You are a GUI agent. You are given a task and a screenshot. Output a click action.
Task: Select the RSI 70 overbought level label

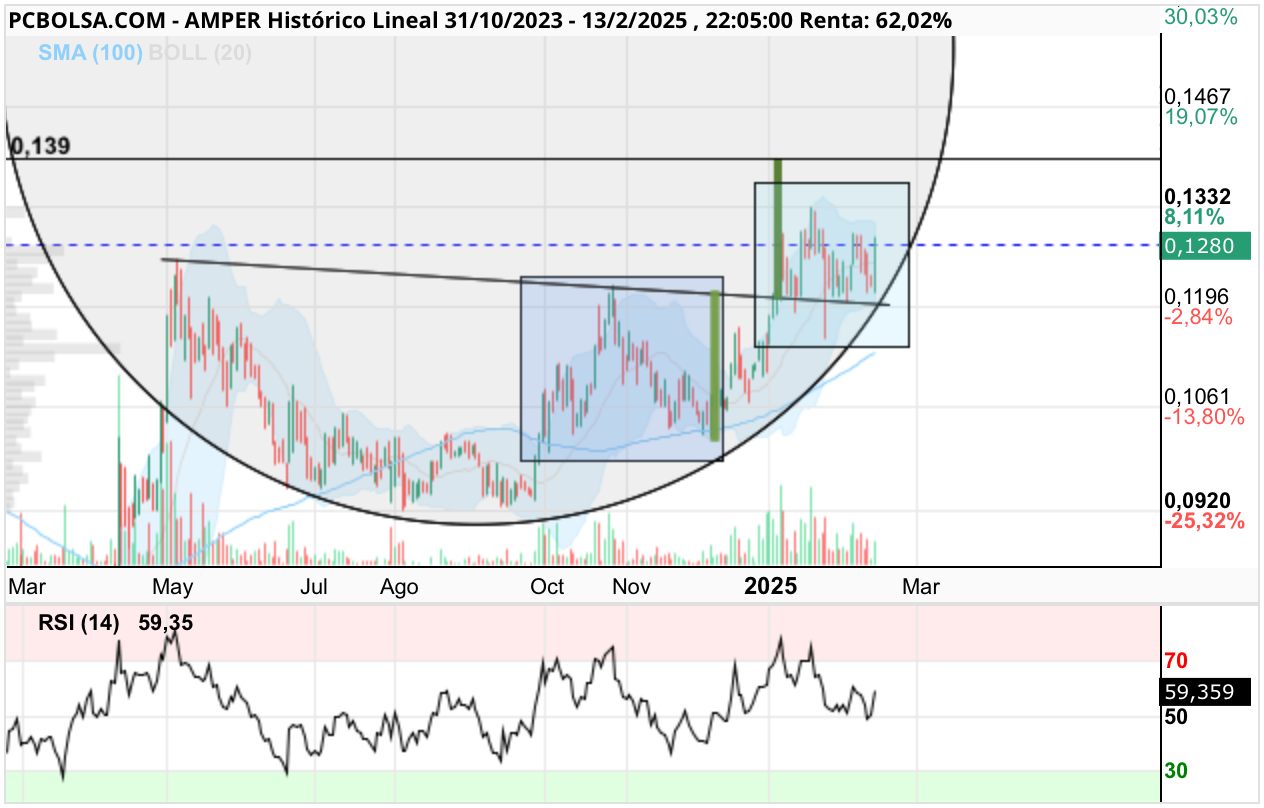coord(1175,660)
